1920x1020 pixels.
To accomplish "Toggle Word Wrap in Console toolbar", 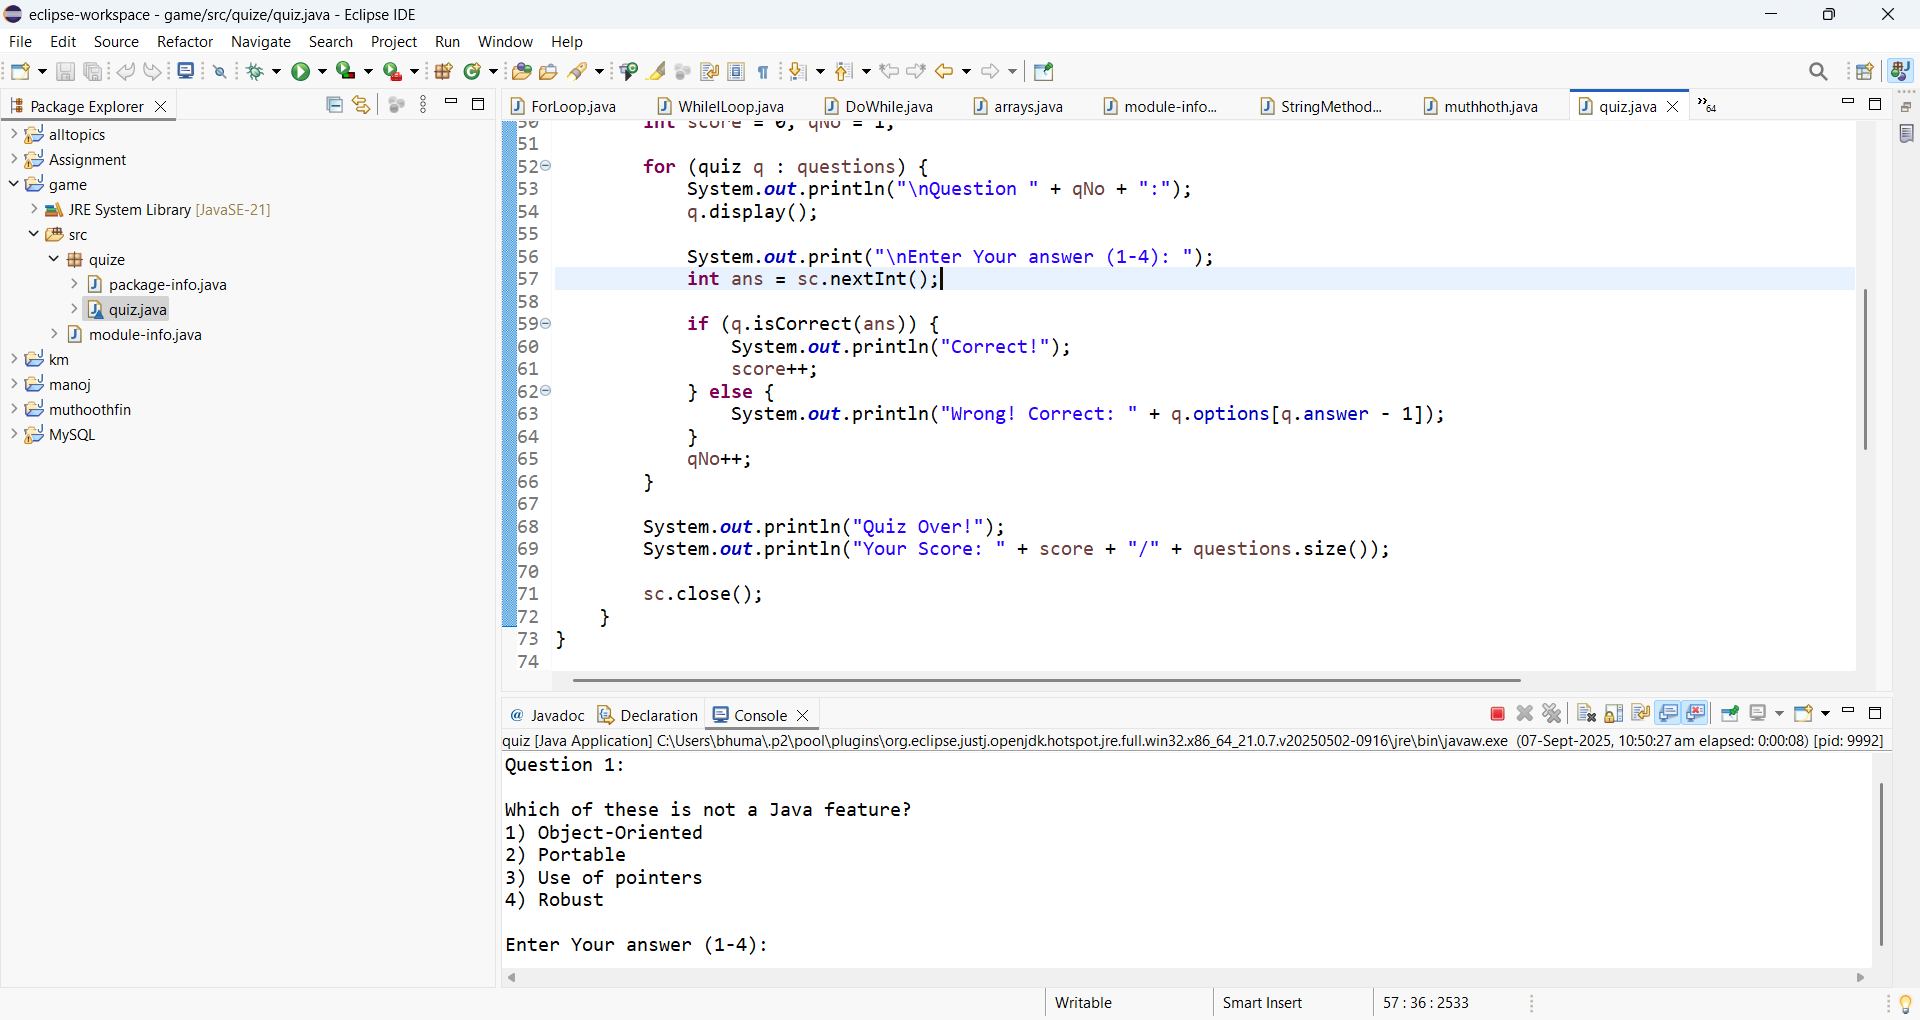I will click(x=1641, y=714).
